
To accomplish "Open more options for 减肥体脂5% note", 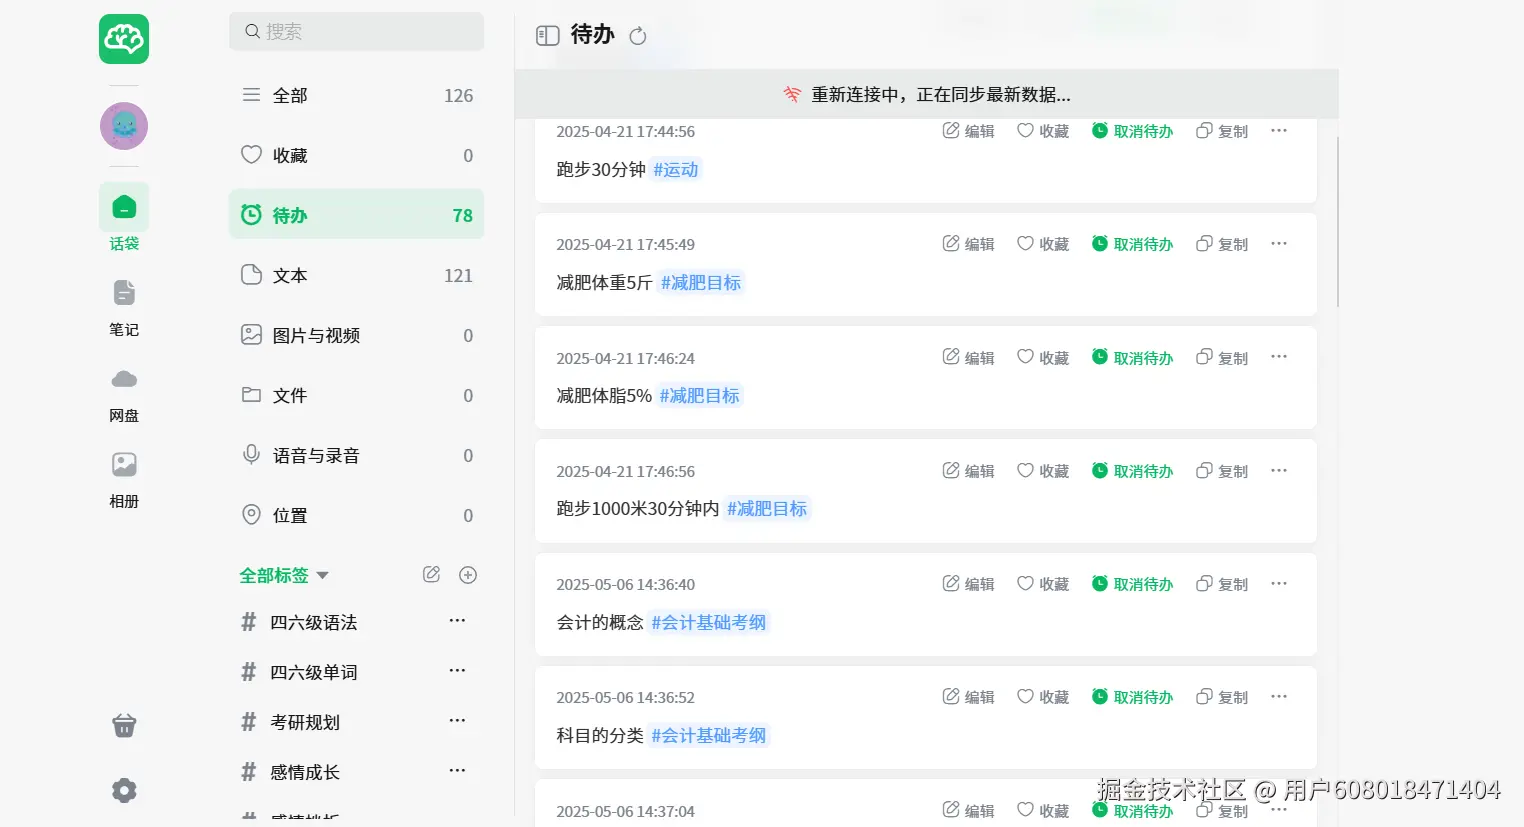I will click(x=1278, y=357).
